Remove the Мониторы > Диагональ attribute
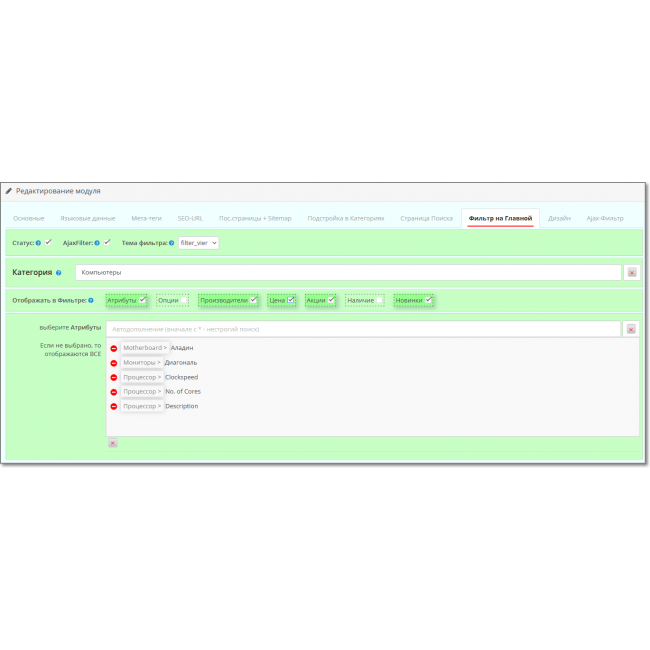This screenshot has height=650, width=650. click(114, 363)
